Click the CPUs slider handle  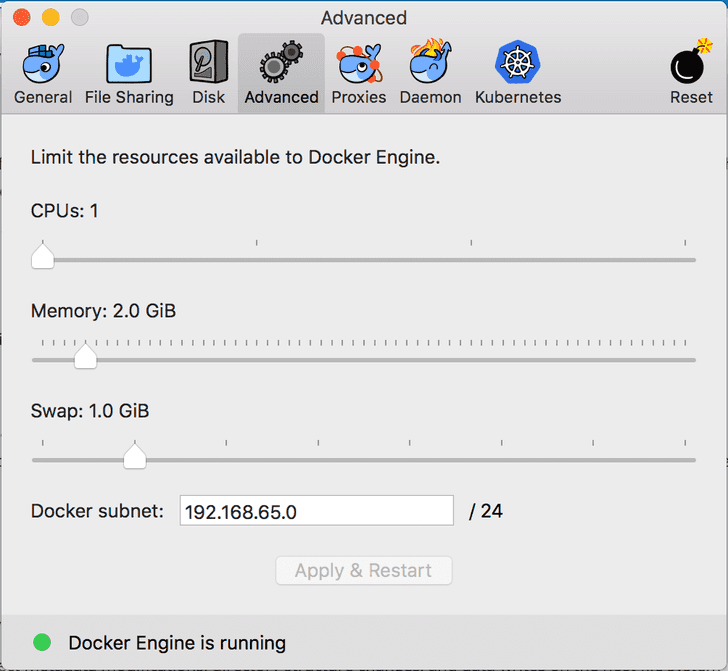(42, 257)
